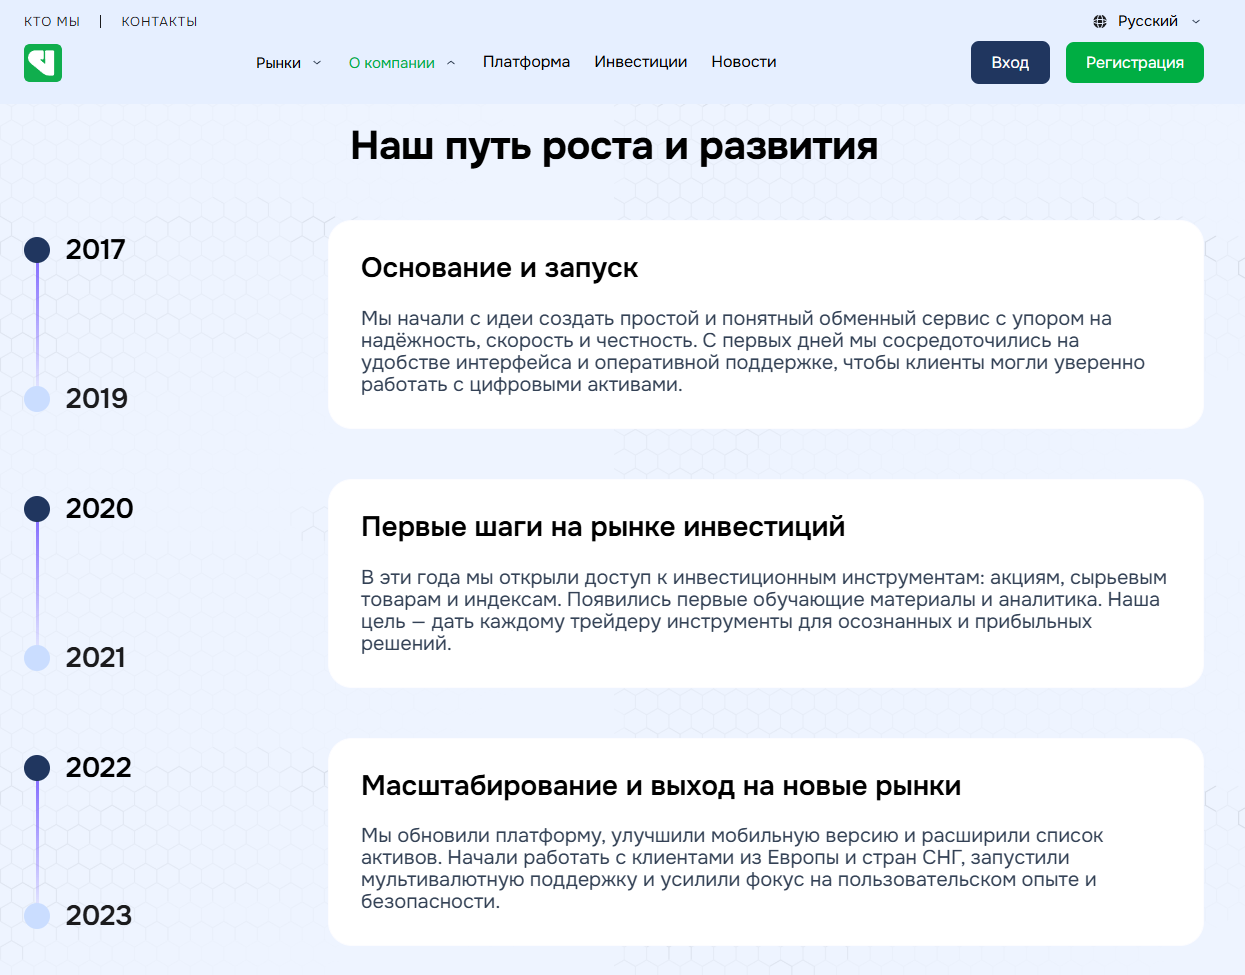Open the Русский language dropdown
This screenshot has width=1245, height=975.
tap(1148, 21)
